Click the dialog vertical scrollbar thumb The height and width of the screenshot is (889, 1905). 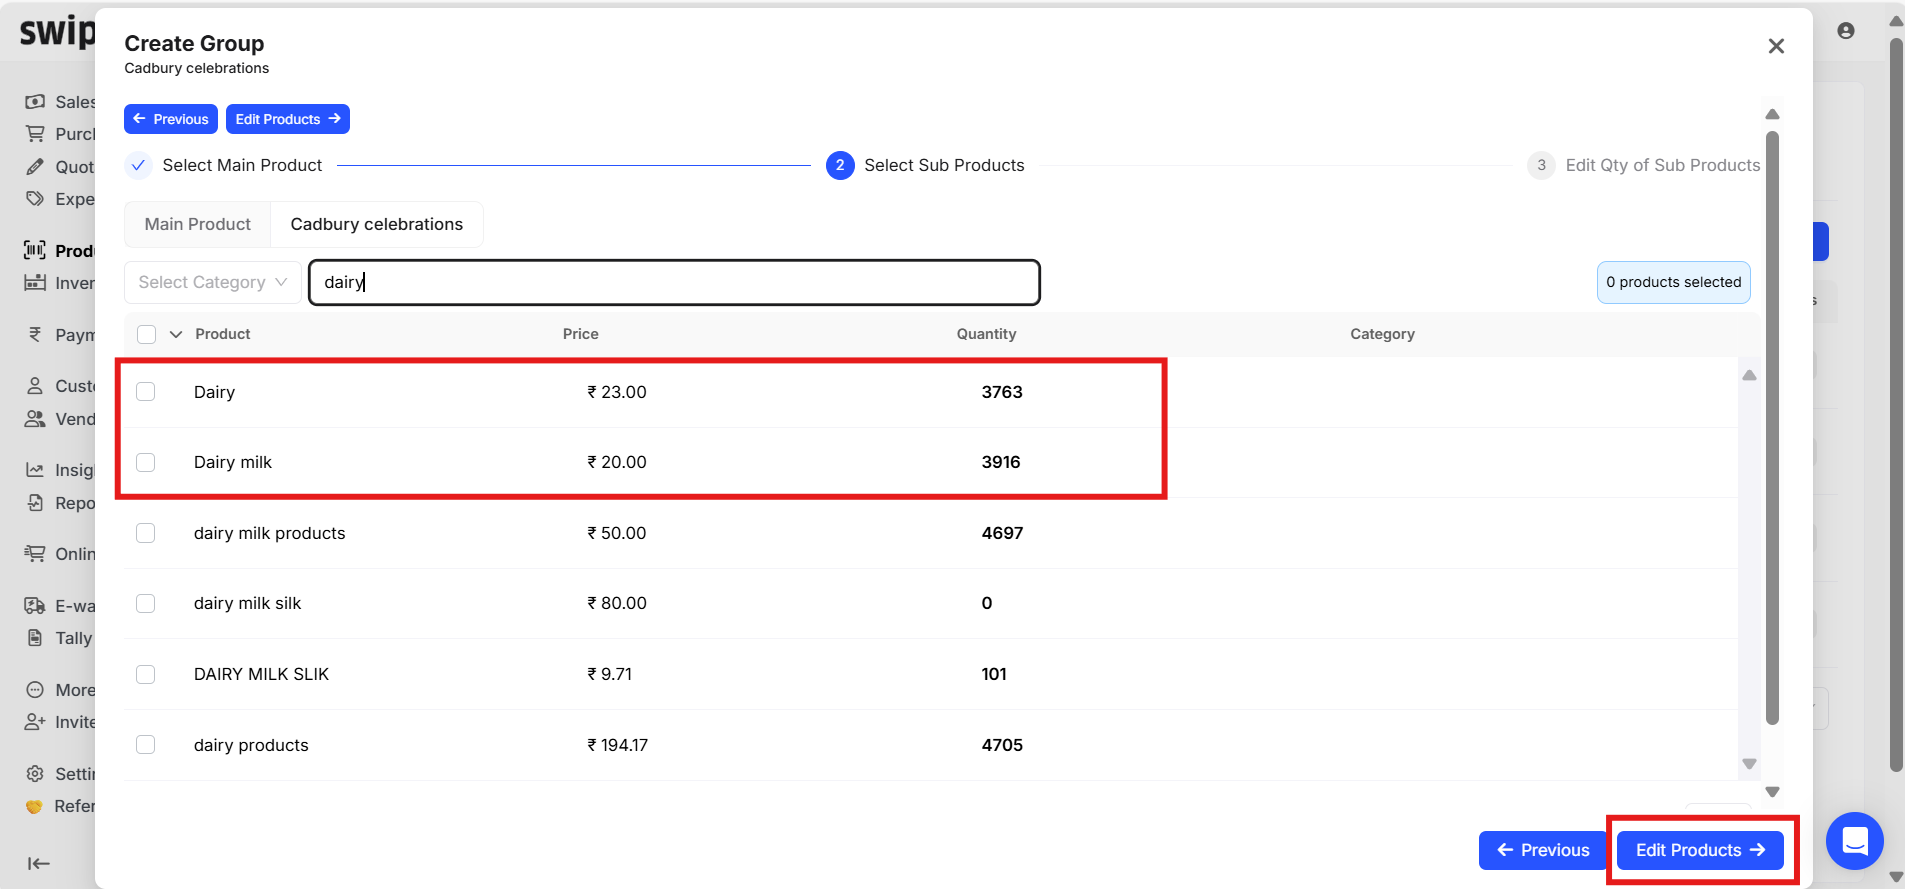(1772, 427)
